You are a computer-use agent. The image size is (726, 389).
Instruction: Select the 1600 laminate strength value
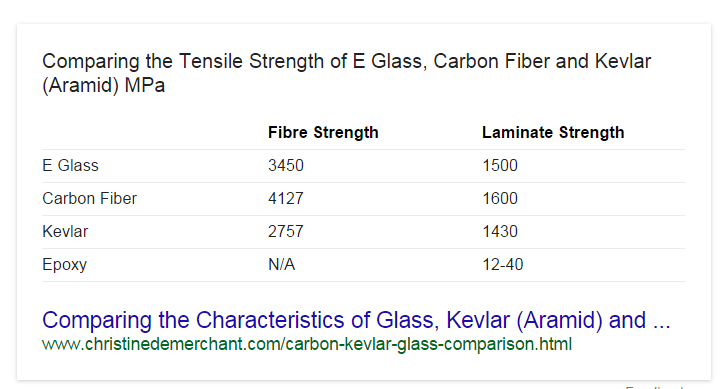500,199
